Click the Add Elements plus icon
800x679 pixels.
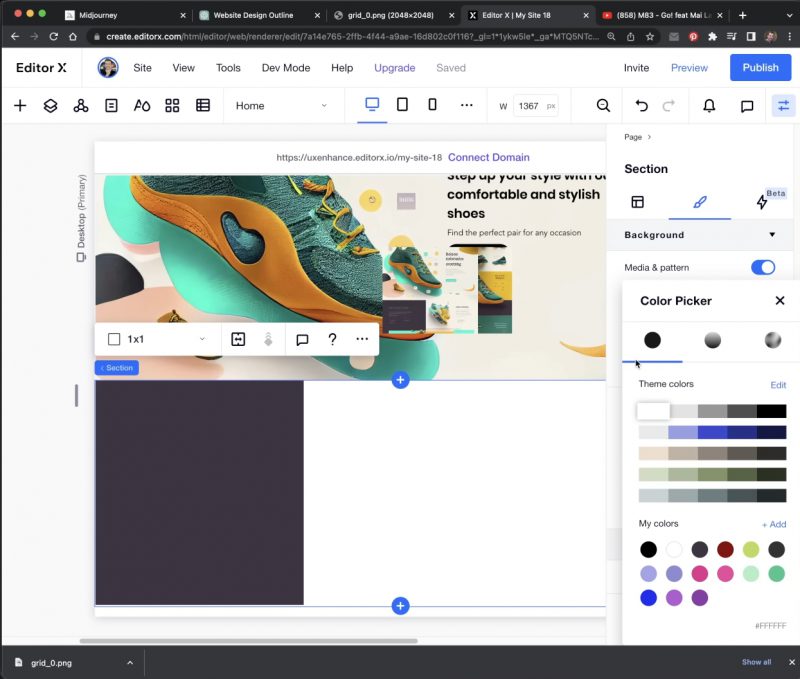point(20,105)
